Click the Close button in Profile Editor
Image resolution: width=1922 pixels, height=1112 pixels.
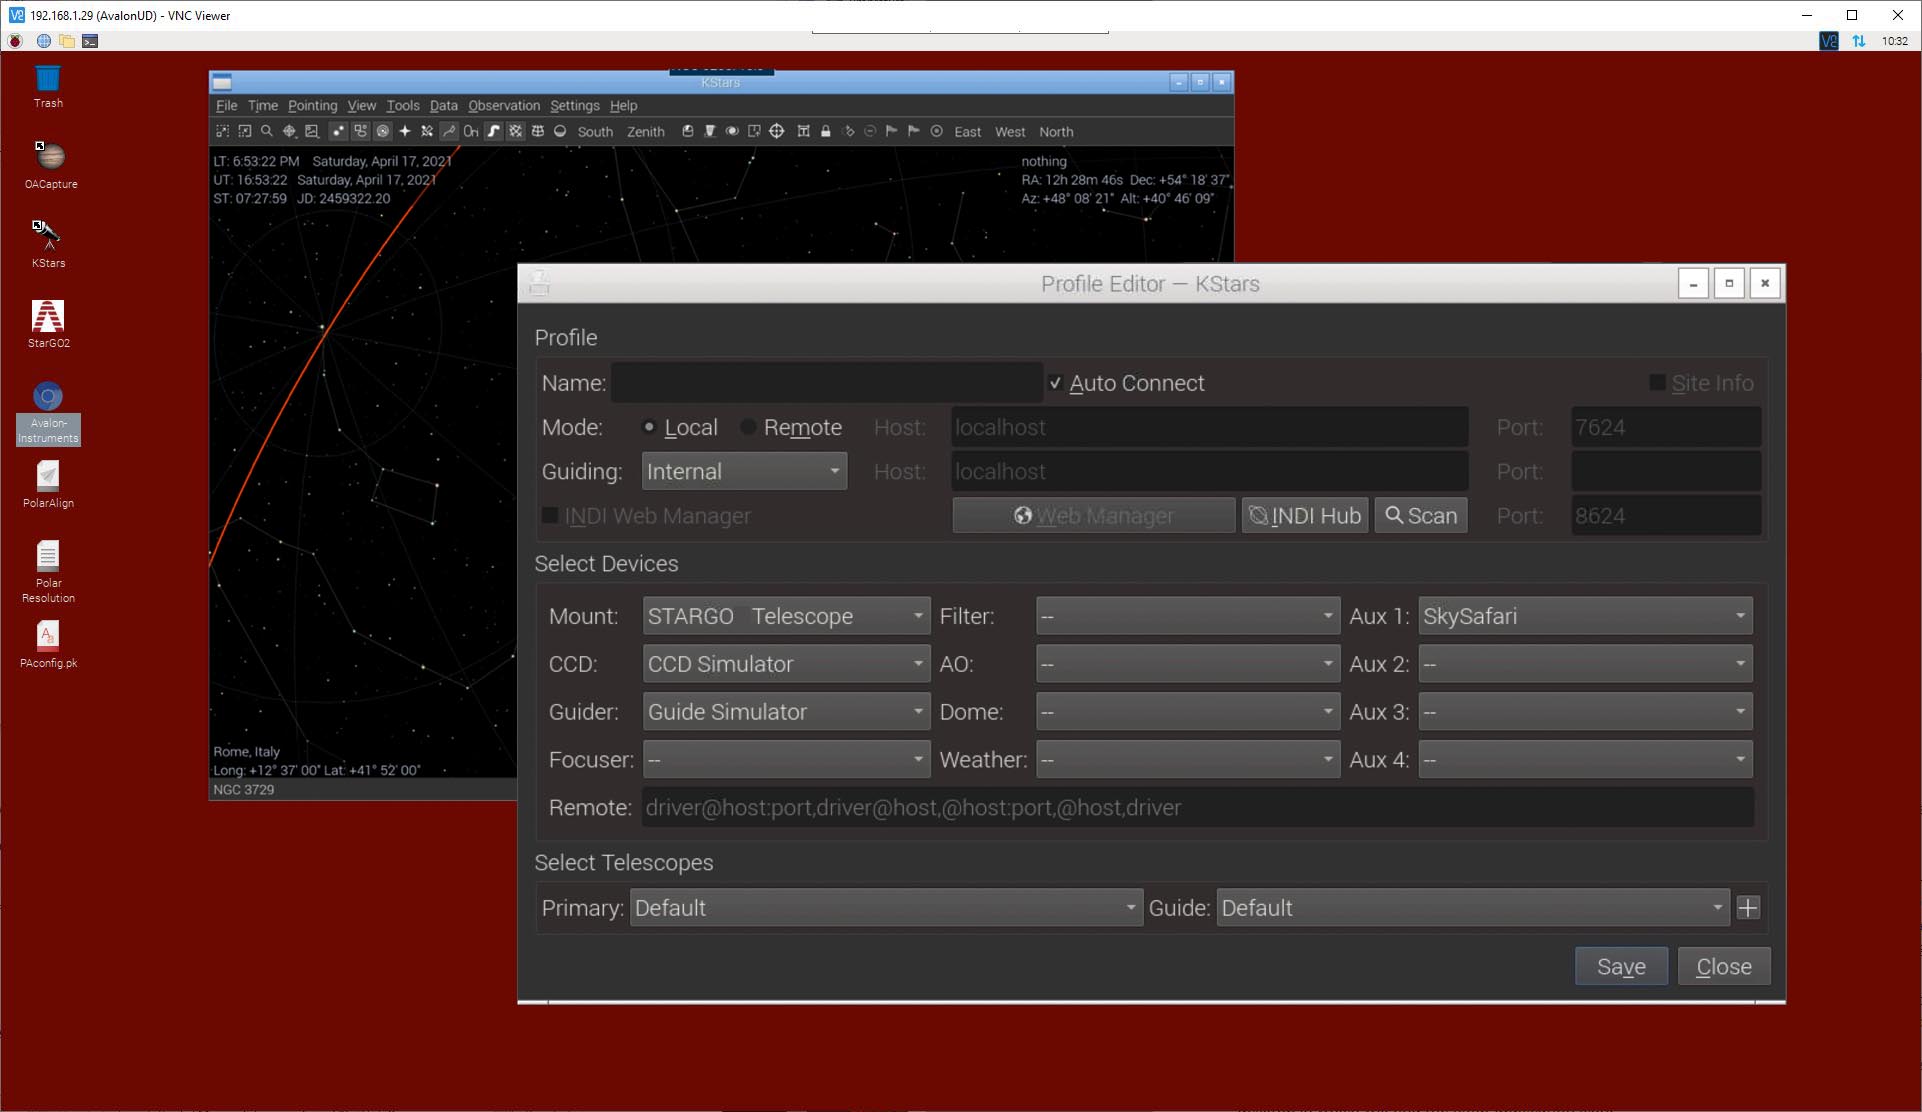[x=1724, y=966]
